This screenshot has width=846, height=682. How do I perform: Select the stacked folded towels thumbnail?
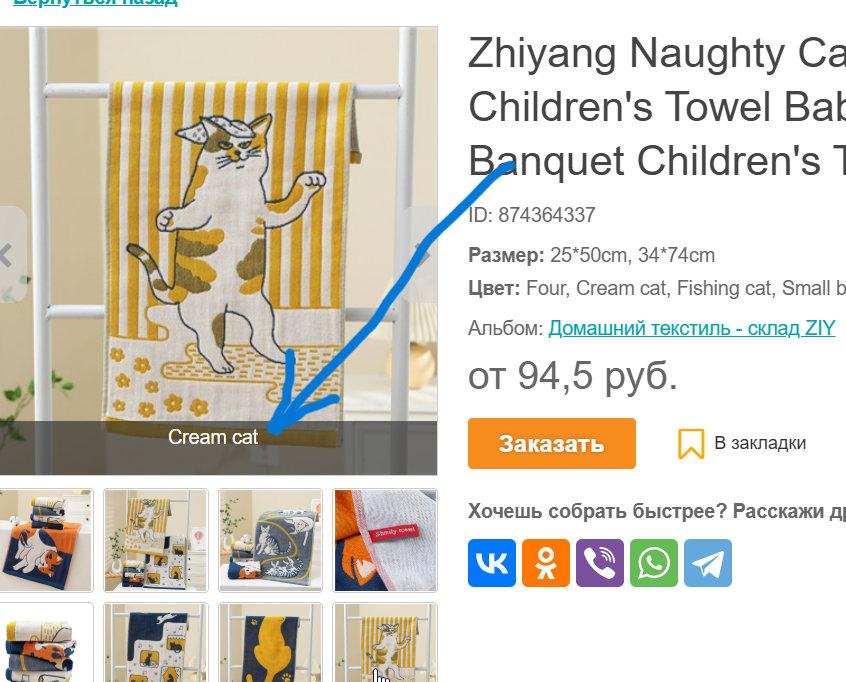click(x=46, y=643)
